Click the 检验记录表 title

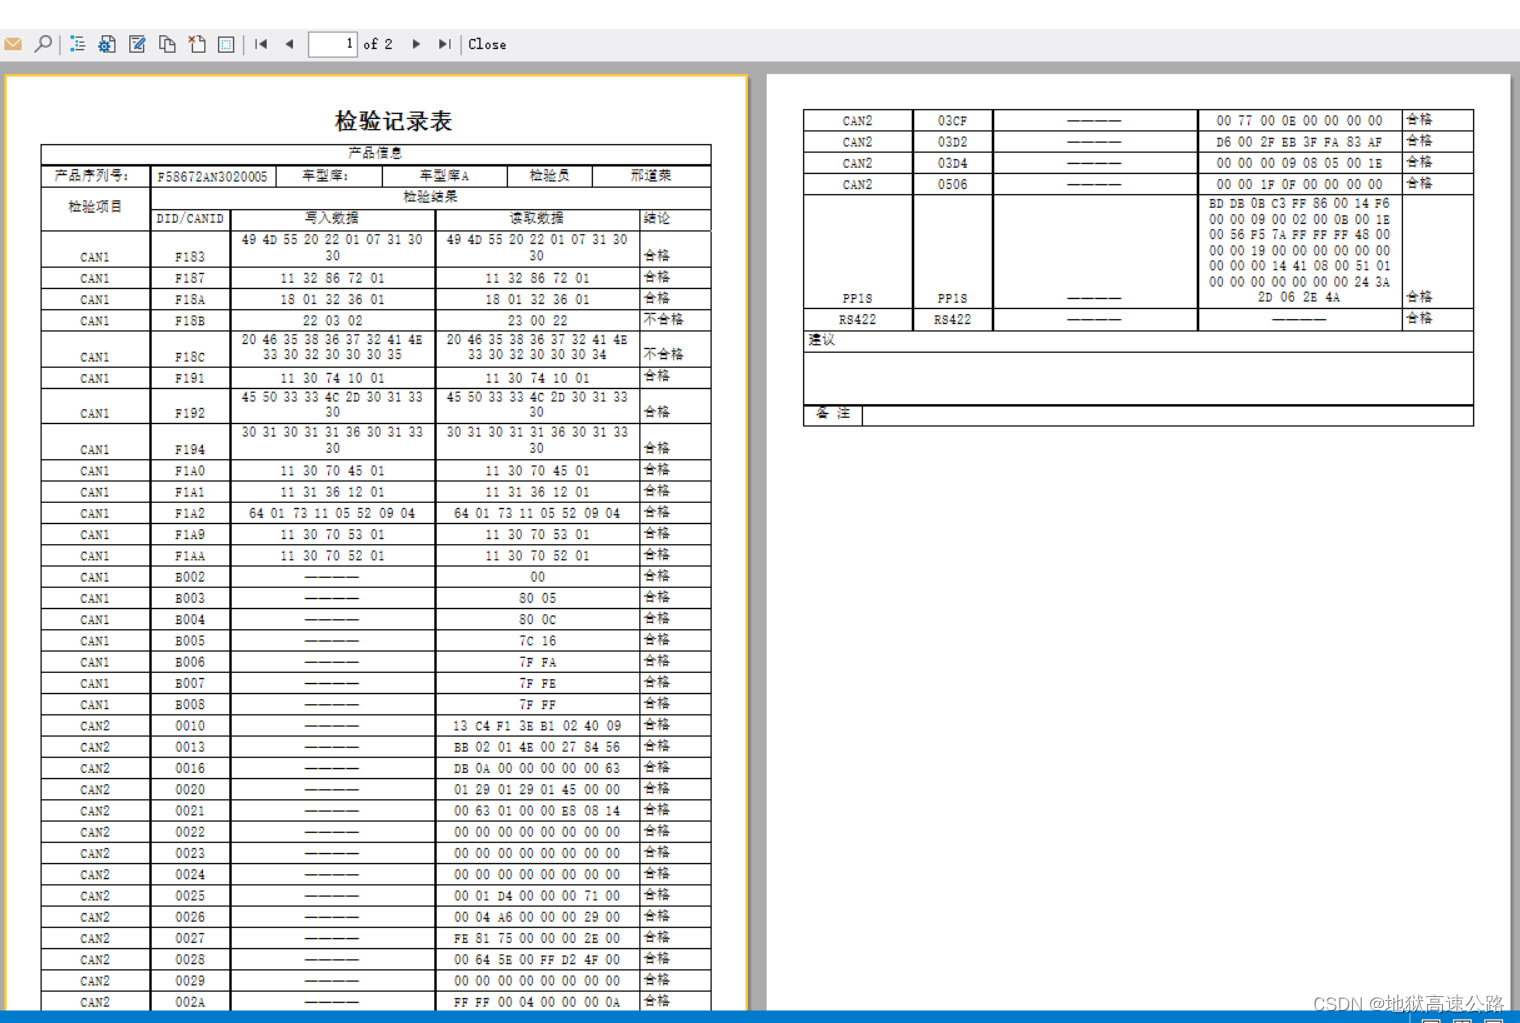(x=393, y=121)
